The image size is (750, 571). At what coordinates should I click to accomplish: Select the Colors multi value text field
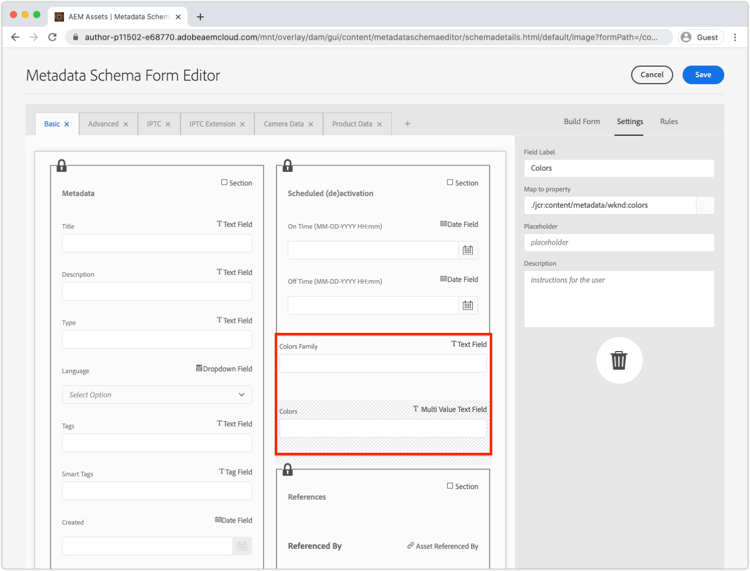pyautogui.click(x=383, y=428)
